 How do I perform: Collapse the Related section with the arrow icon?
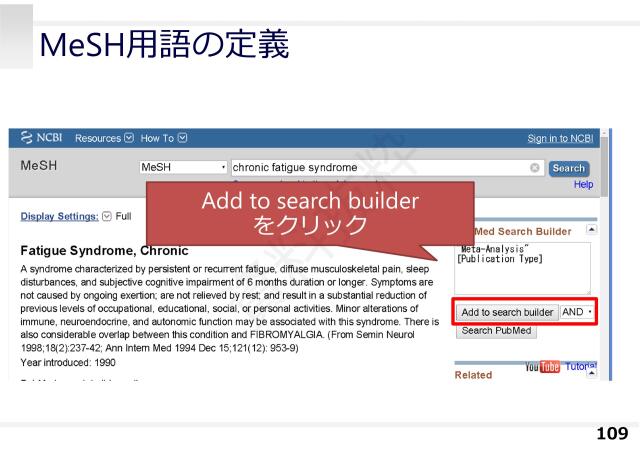point(590,374)
